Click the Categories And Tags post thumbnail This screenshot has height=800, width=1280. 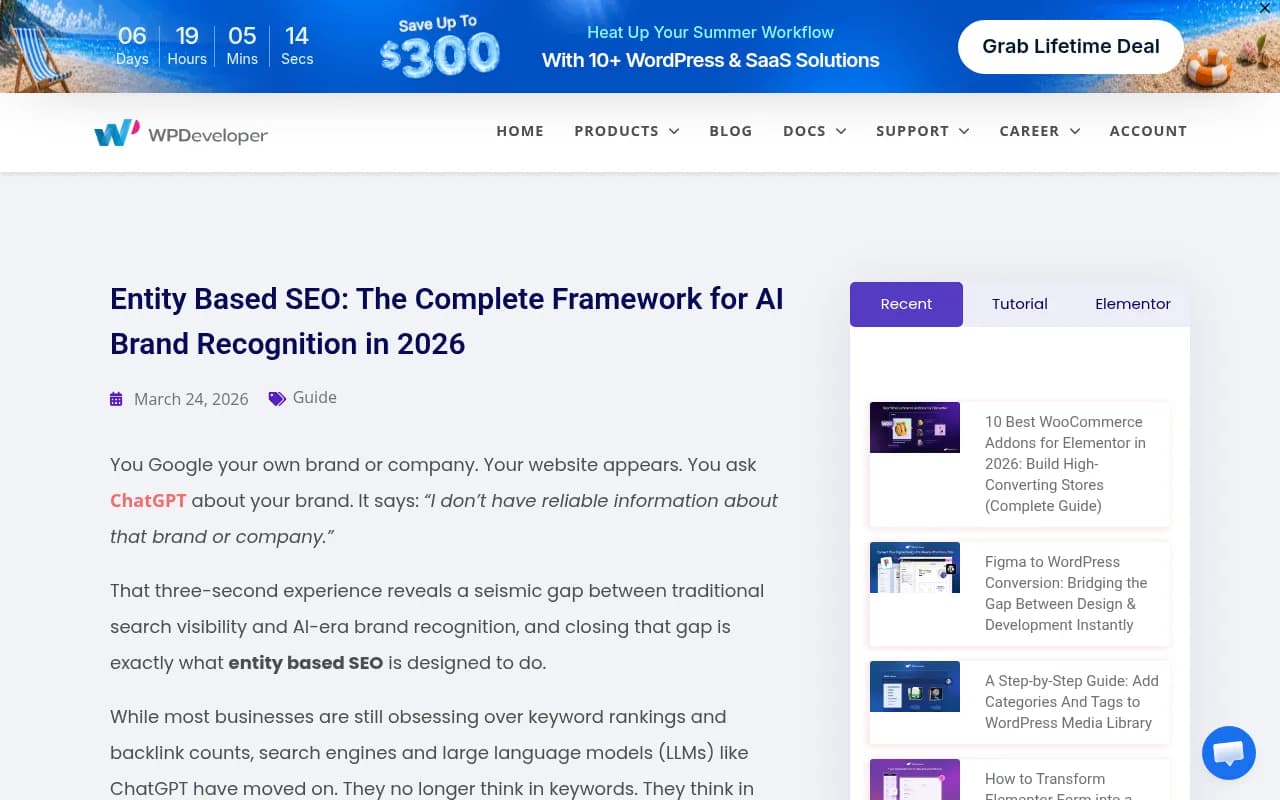(x=915, y=686)
